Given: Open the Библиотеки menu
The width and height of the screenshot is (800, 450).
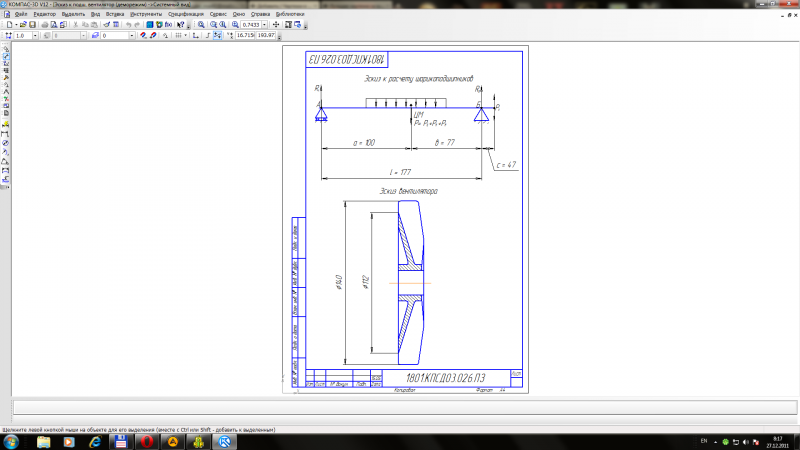Looking at the screenshot, I should click(289, 15).
